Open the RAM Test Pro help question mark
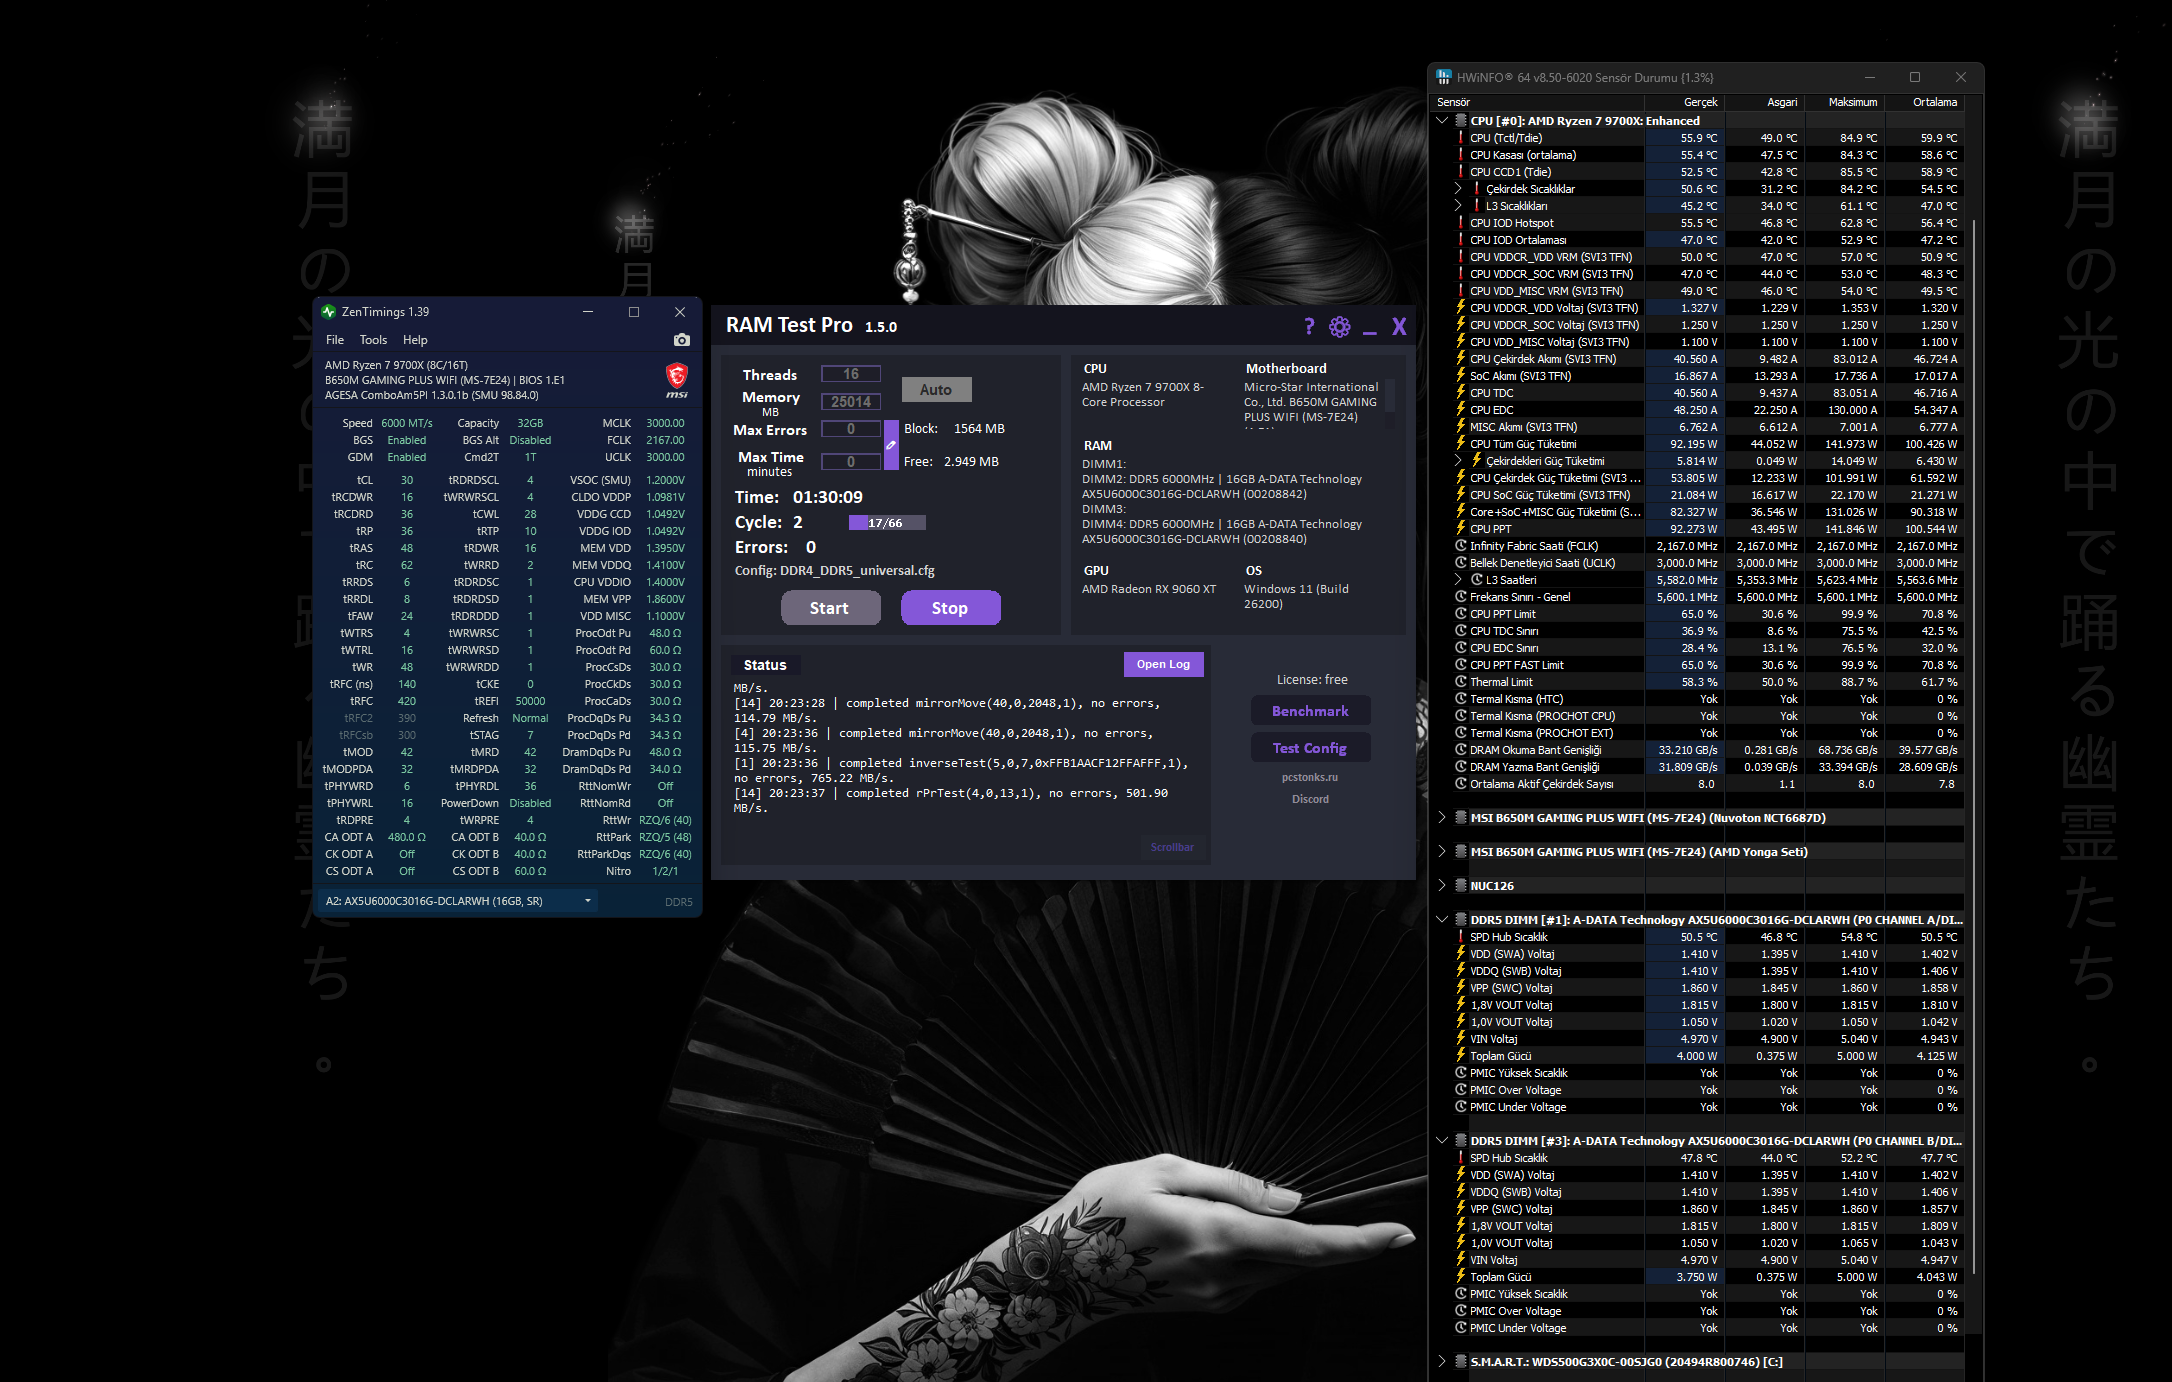2172x1382 pixels. point(1309,326)
